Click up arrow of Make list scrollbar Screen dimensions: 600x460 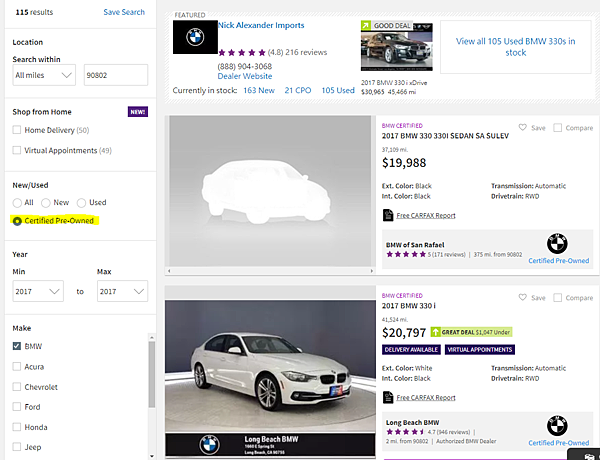coord(152,337)
